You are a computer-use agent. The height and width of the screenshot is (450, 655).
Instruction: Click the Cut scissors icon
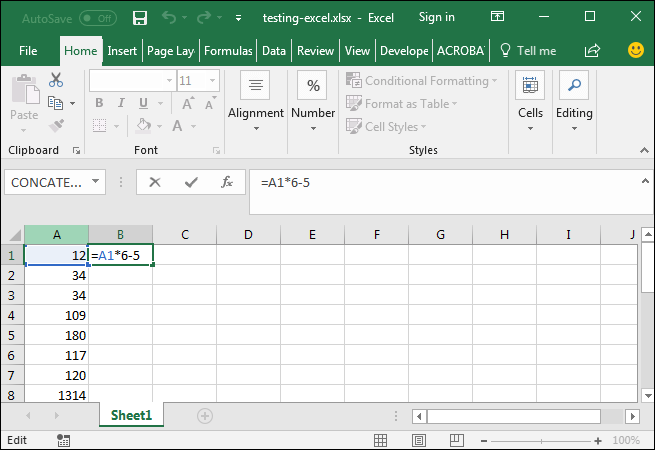[55, 81]
